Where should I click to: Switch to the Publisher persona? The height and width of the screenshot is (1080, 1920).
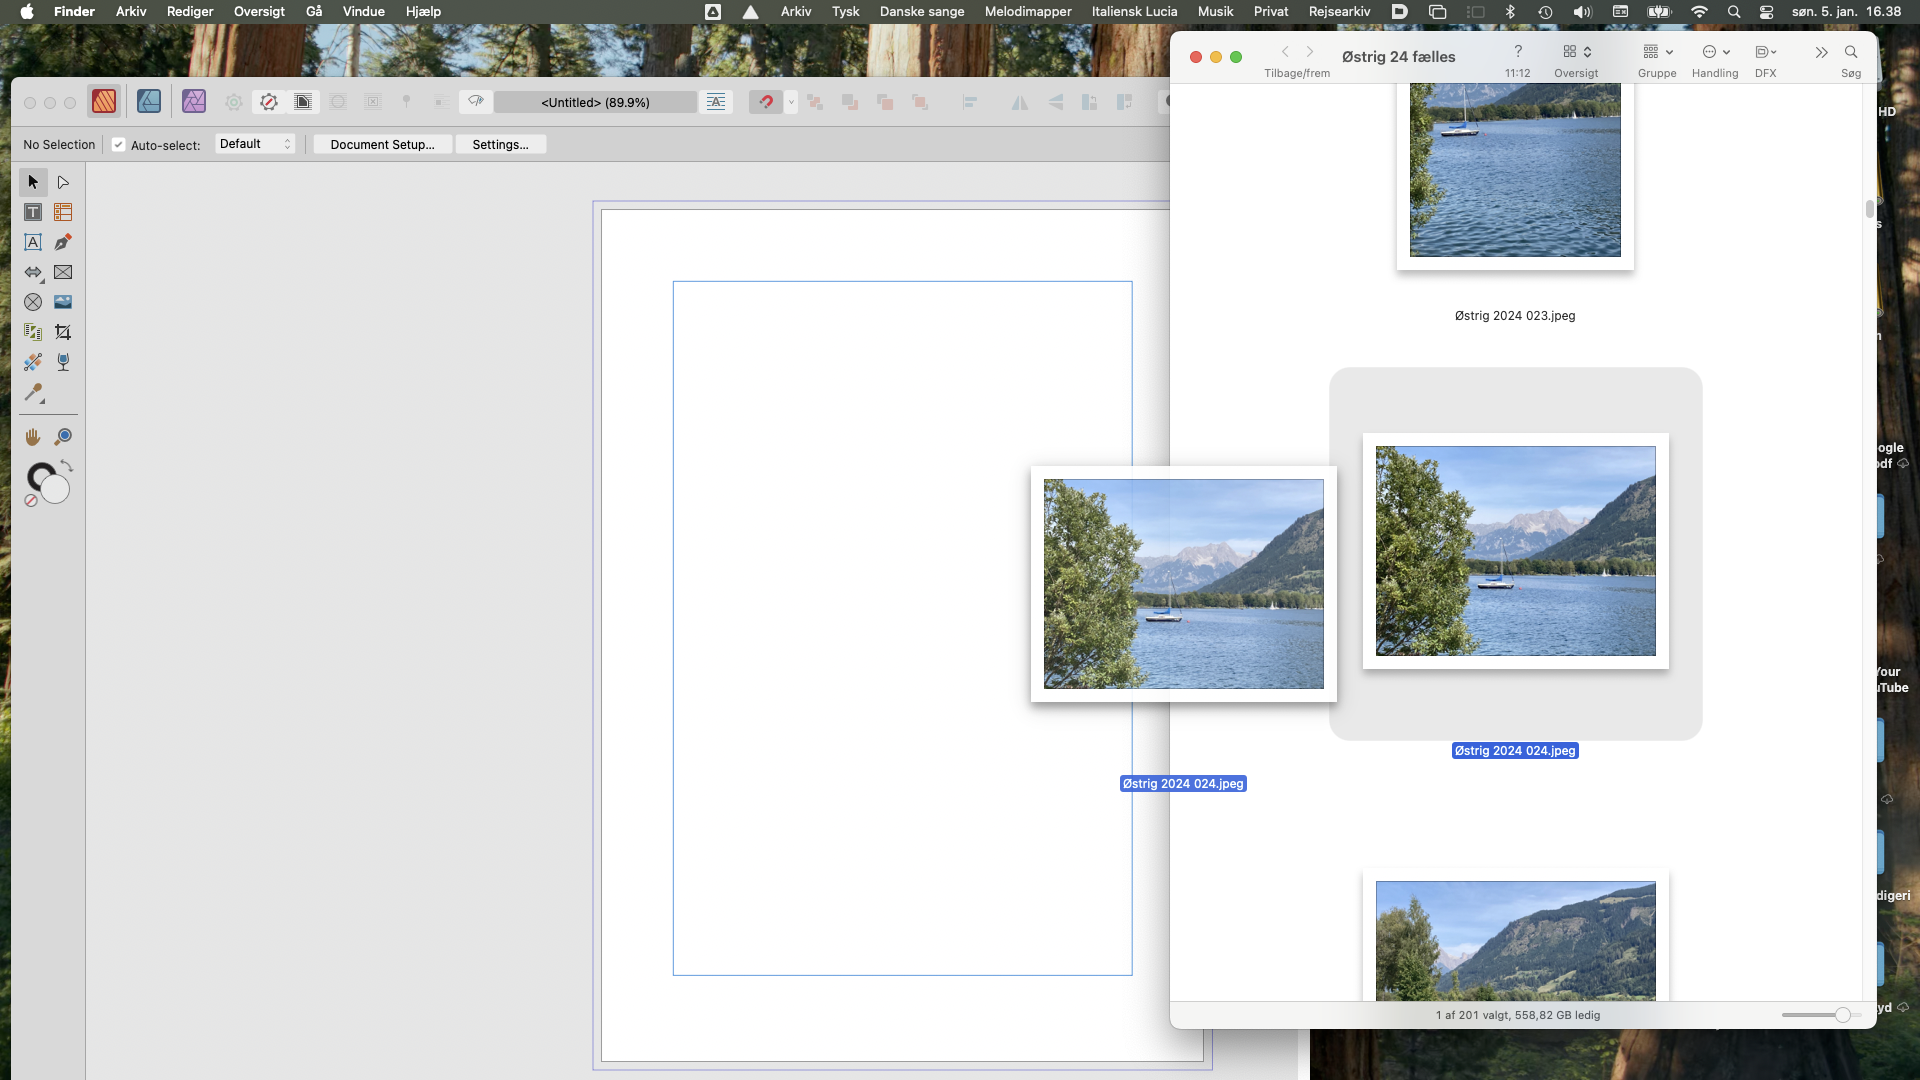click(x=104, y=101)
